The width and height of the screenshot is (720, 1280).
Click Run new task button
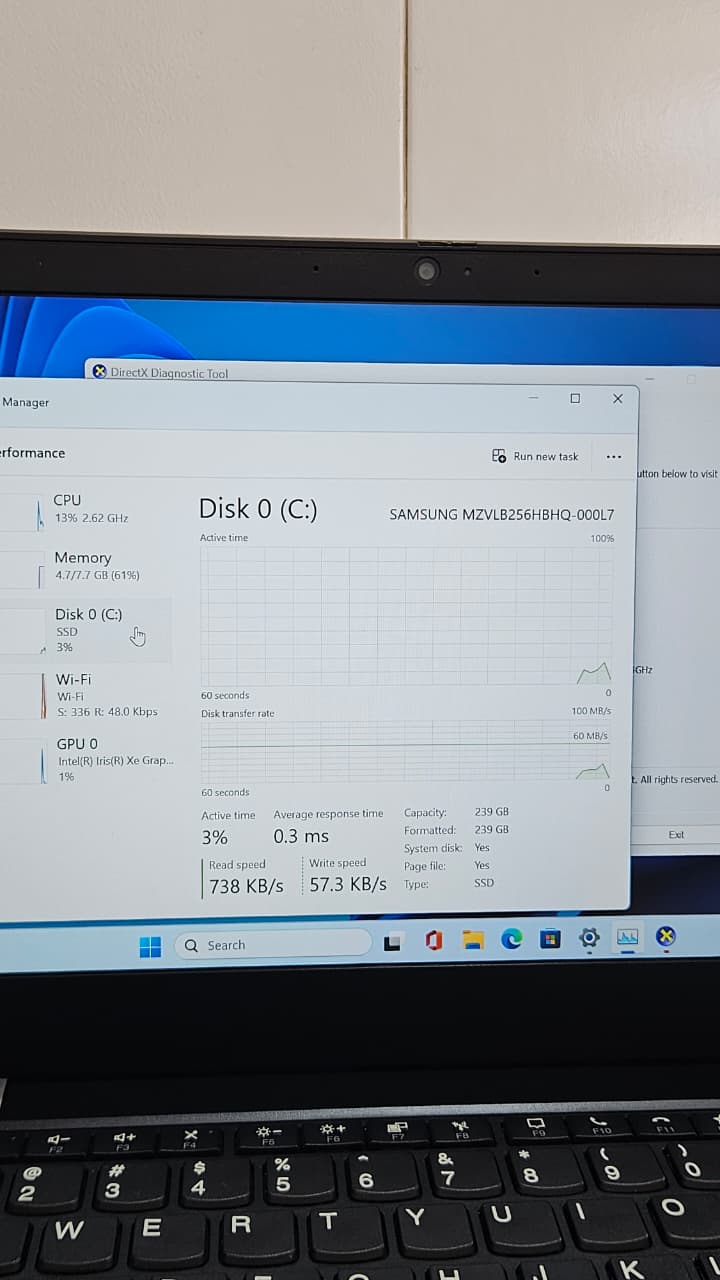[x=536, y=456]
